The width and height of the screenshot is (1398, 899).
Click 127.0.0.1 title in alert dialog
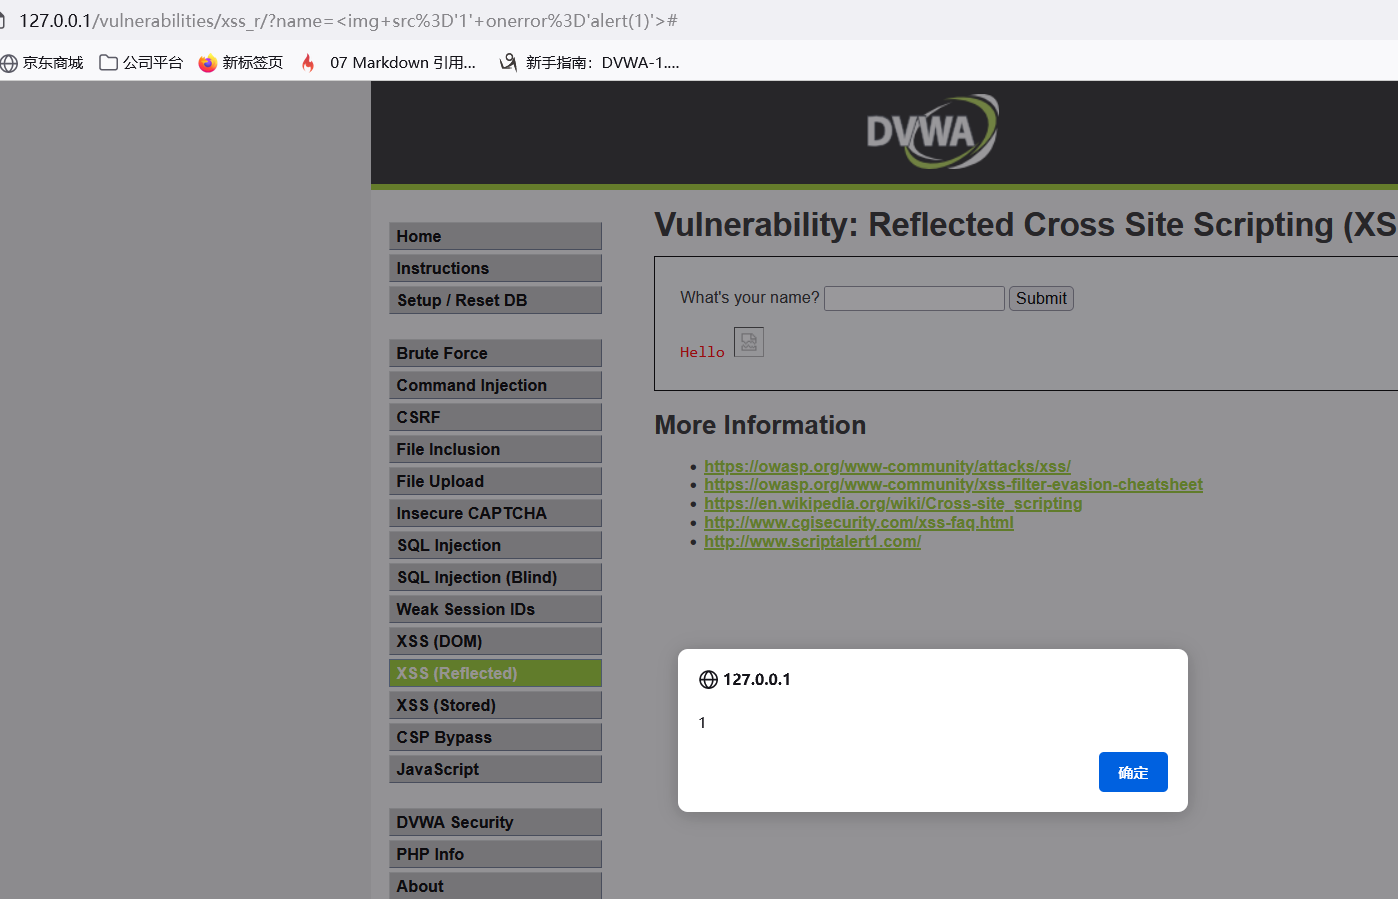tap(757, 680)
